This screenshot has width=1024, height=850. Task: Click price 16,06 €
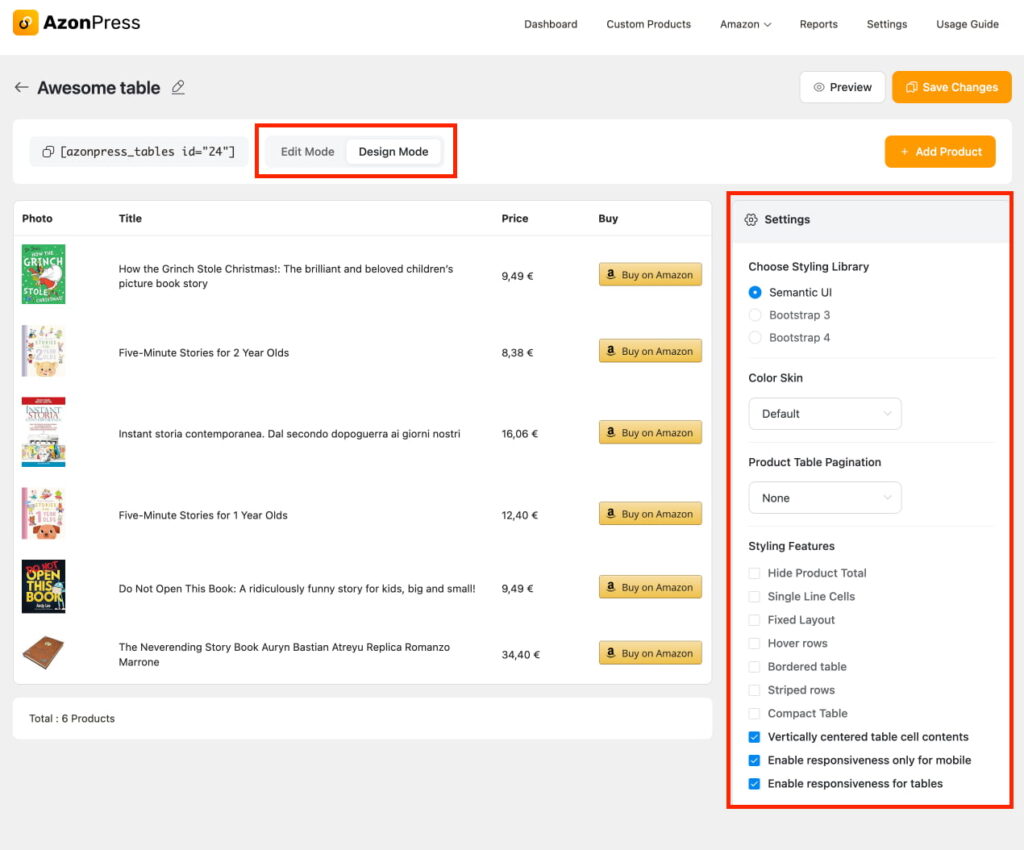point(520,433)
